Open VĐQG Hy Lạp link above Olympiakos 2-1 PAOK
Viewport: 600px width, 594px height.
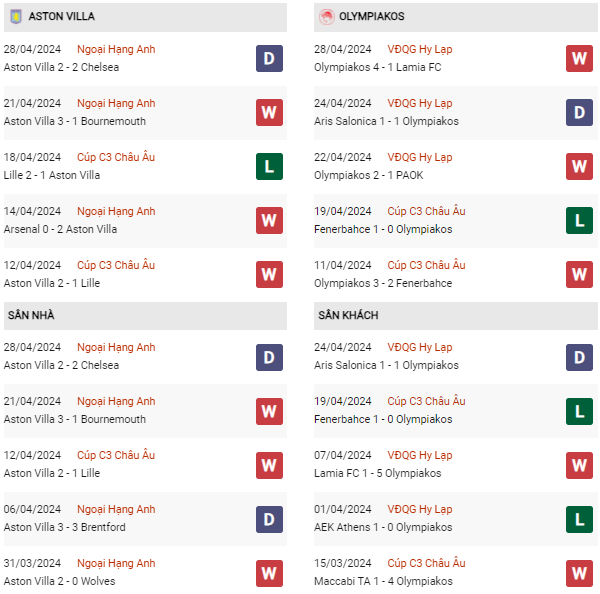coord(420,157)
